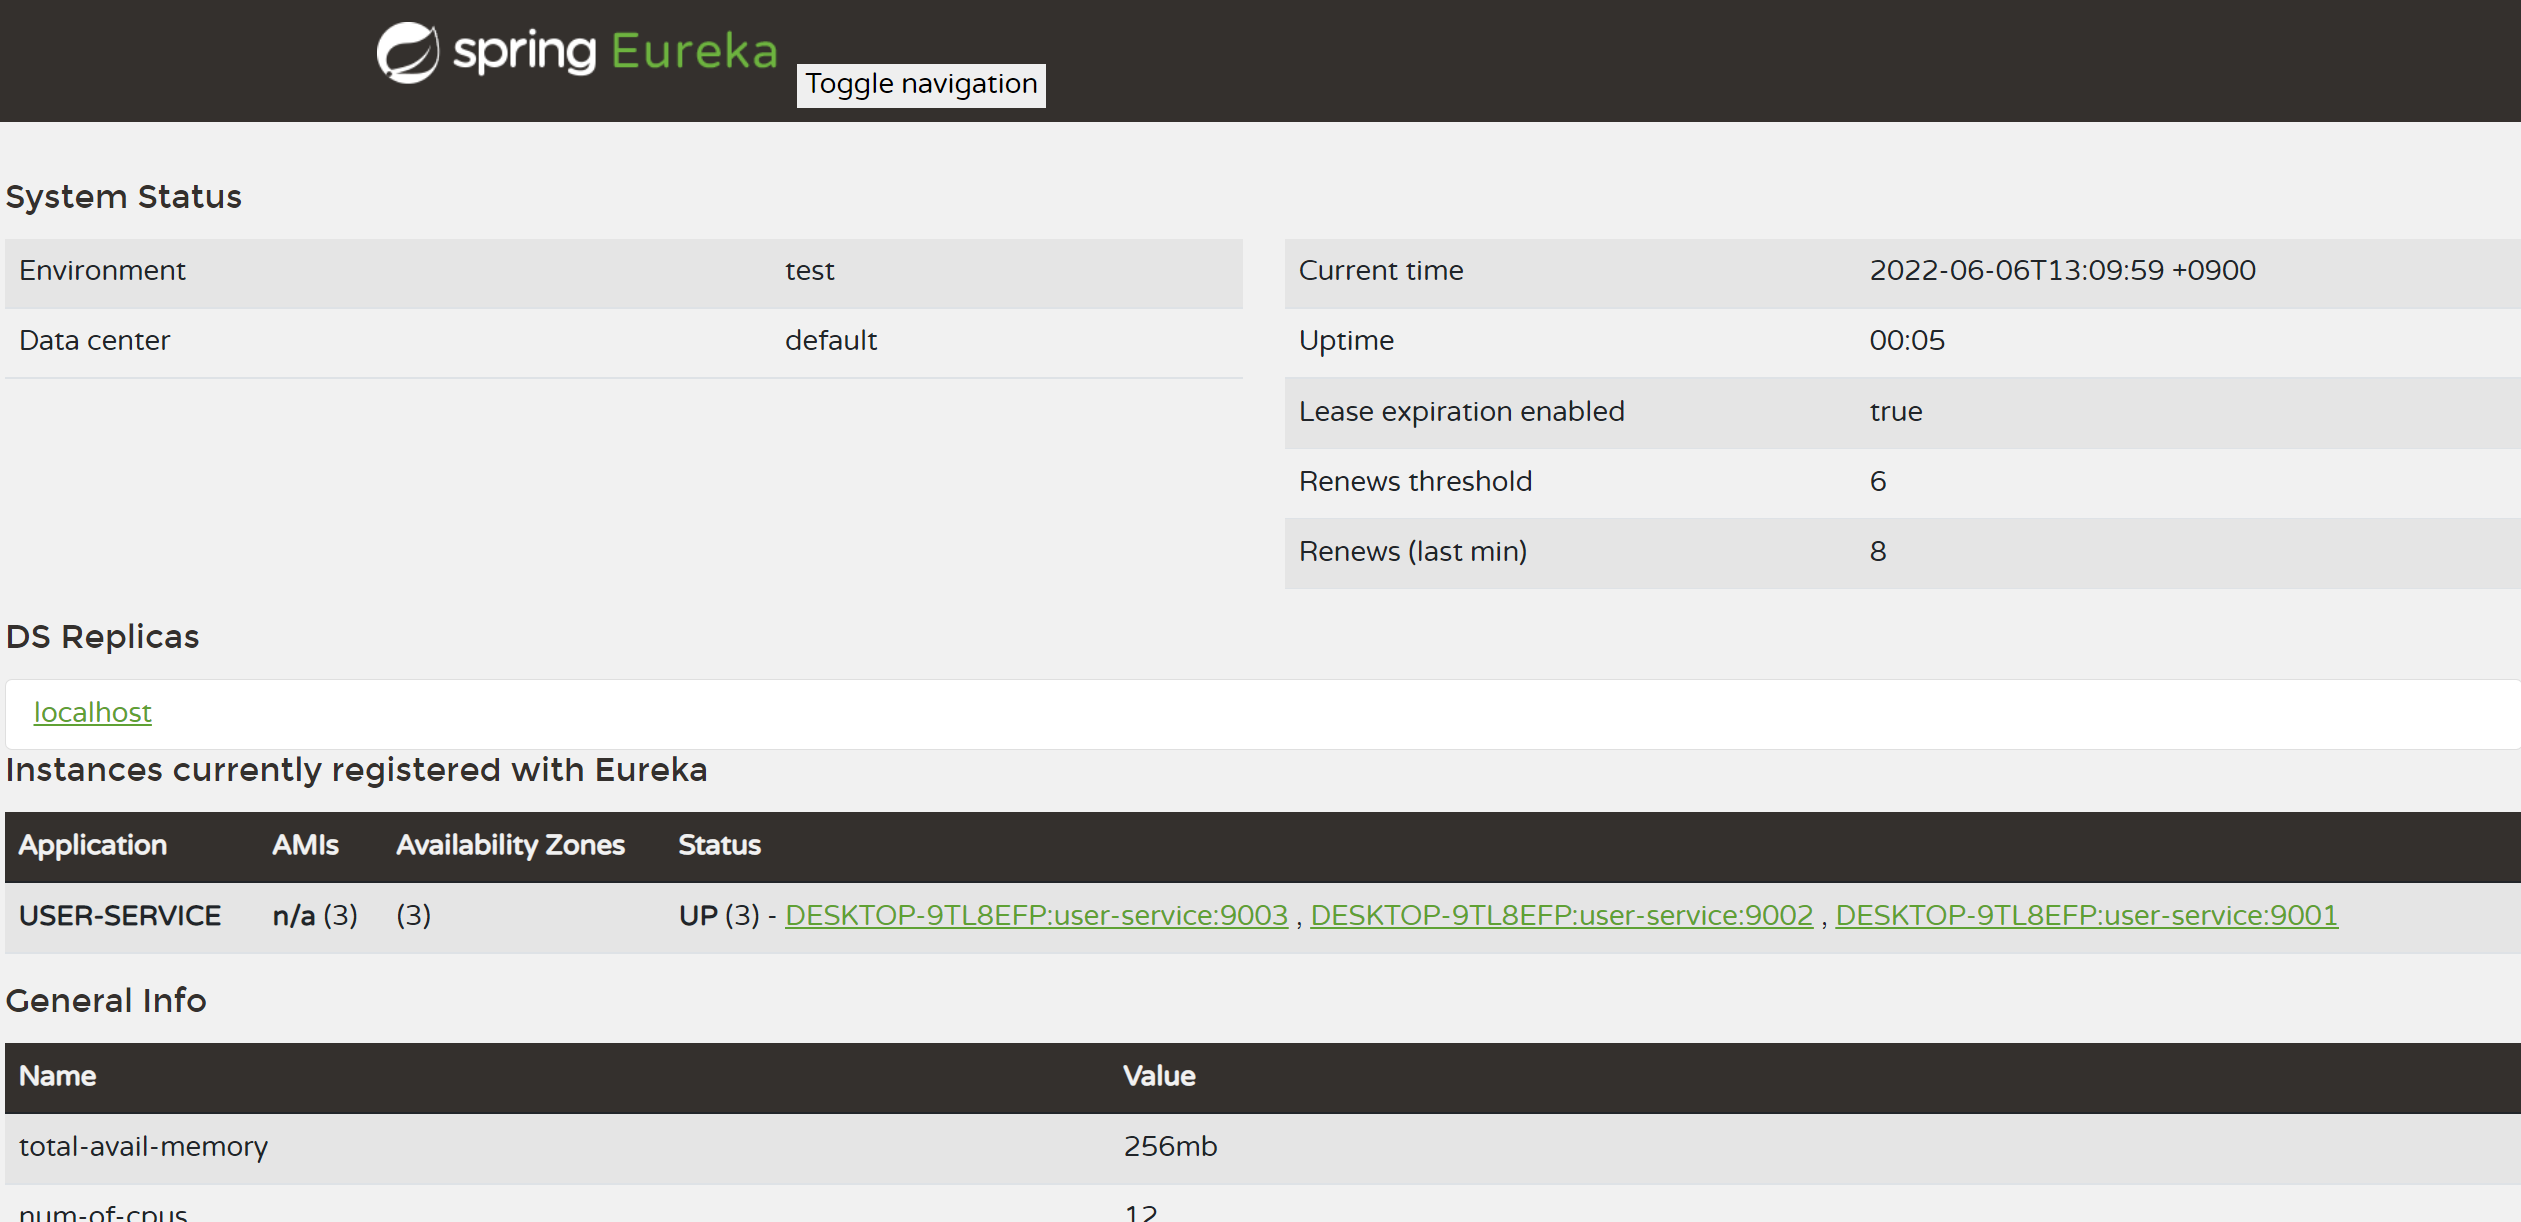
Task: Select the uptime value 00:05
Action: click(1906, 341)
